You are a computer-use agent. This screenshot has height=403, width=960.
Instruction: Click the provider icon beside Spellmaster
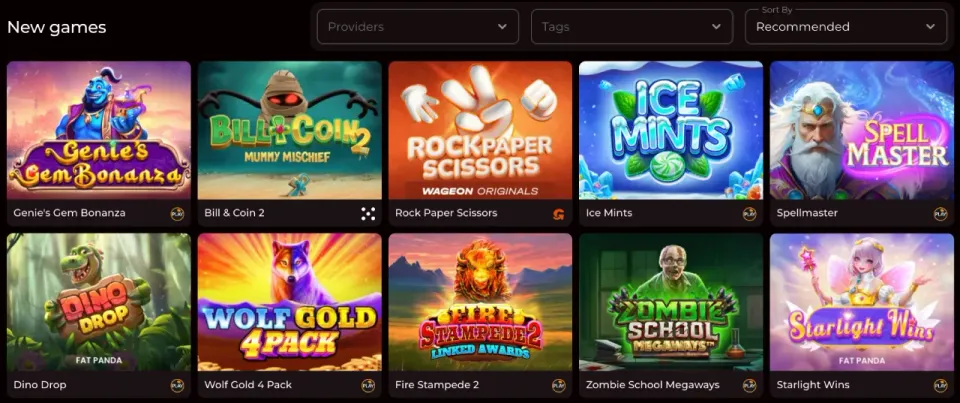[940, 214]
